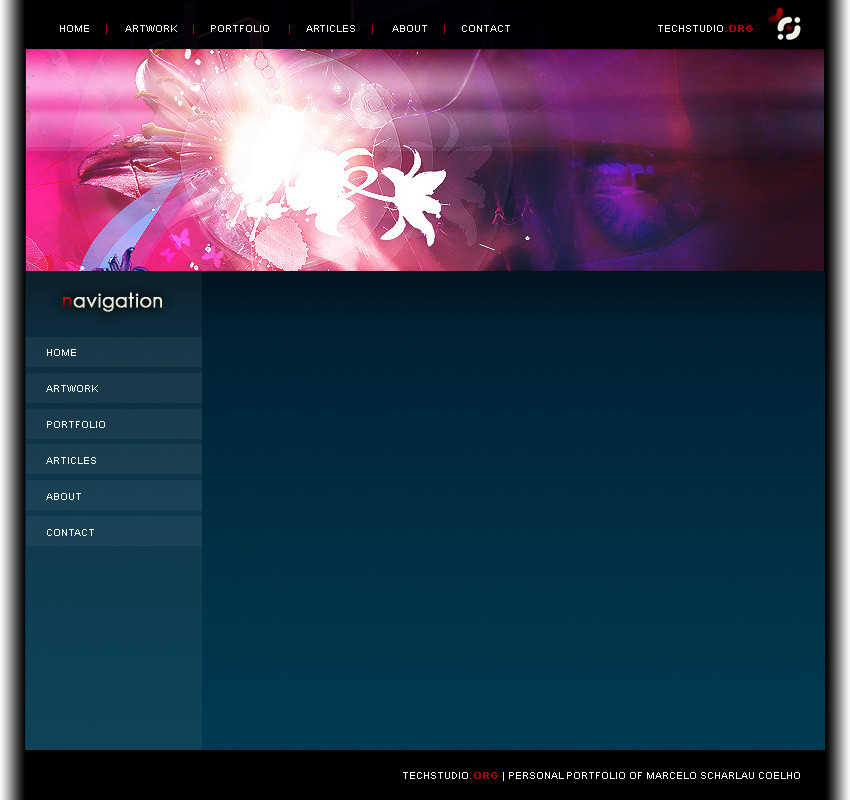Click the TechStudio logo icon in header
850x800 pixels.
(785, 24)
